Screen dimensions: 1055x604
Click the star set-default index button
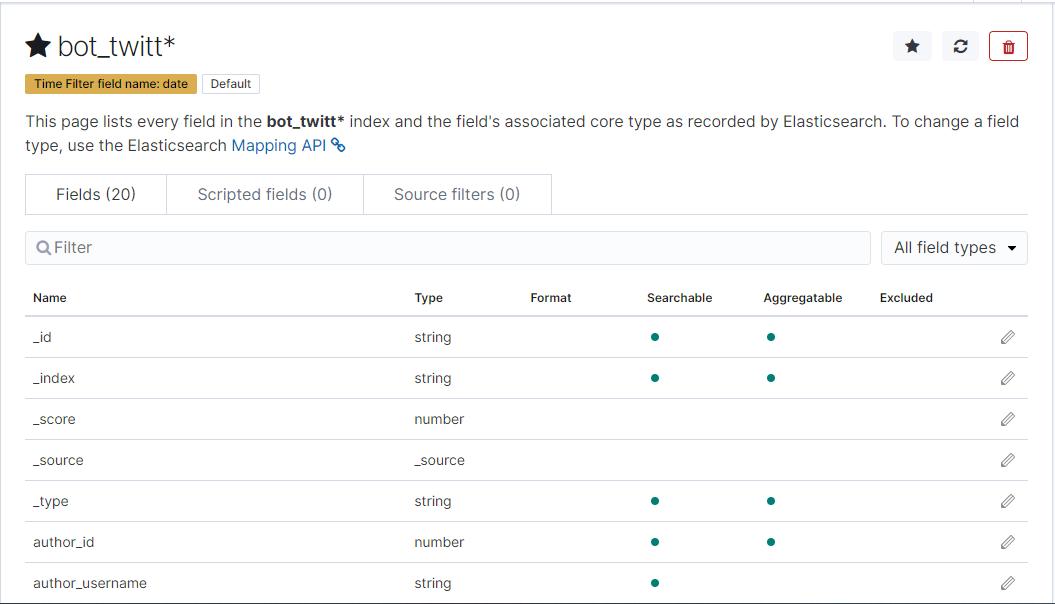click(x=912, y=46)
